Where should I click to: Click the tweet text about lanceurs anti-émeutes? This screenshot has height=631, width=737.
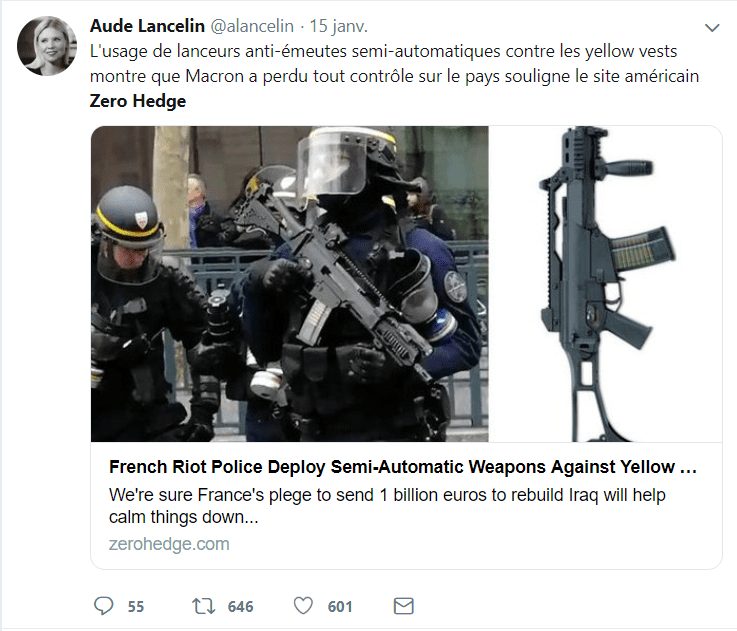pyautogui.click(x=384, y=51)
